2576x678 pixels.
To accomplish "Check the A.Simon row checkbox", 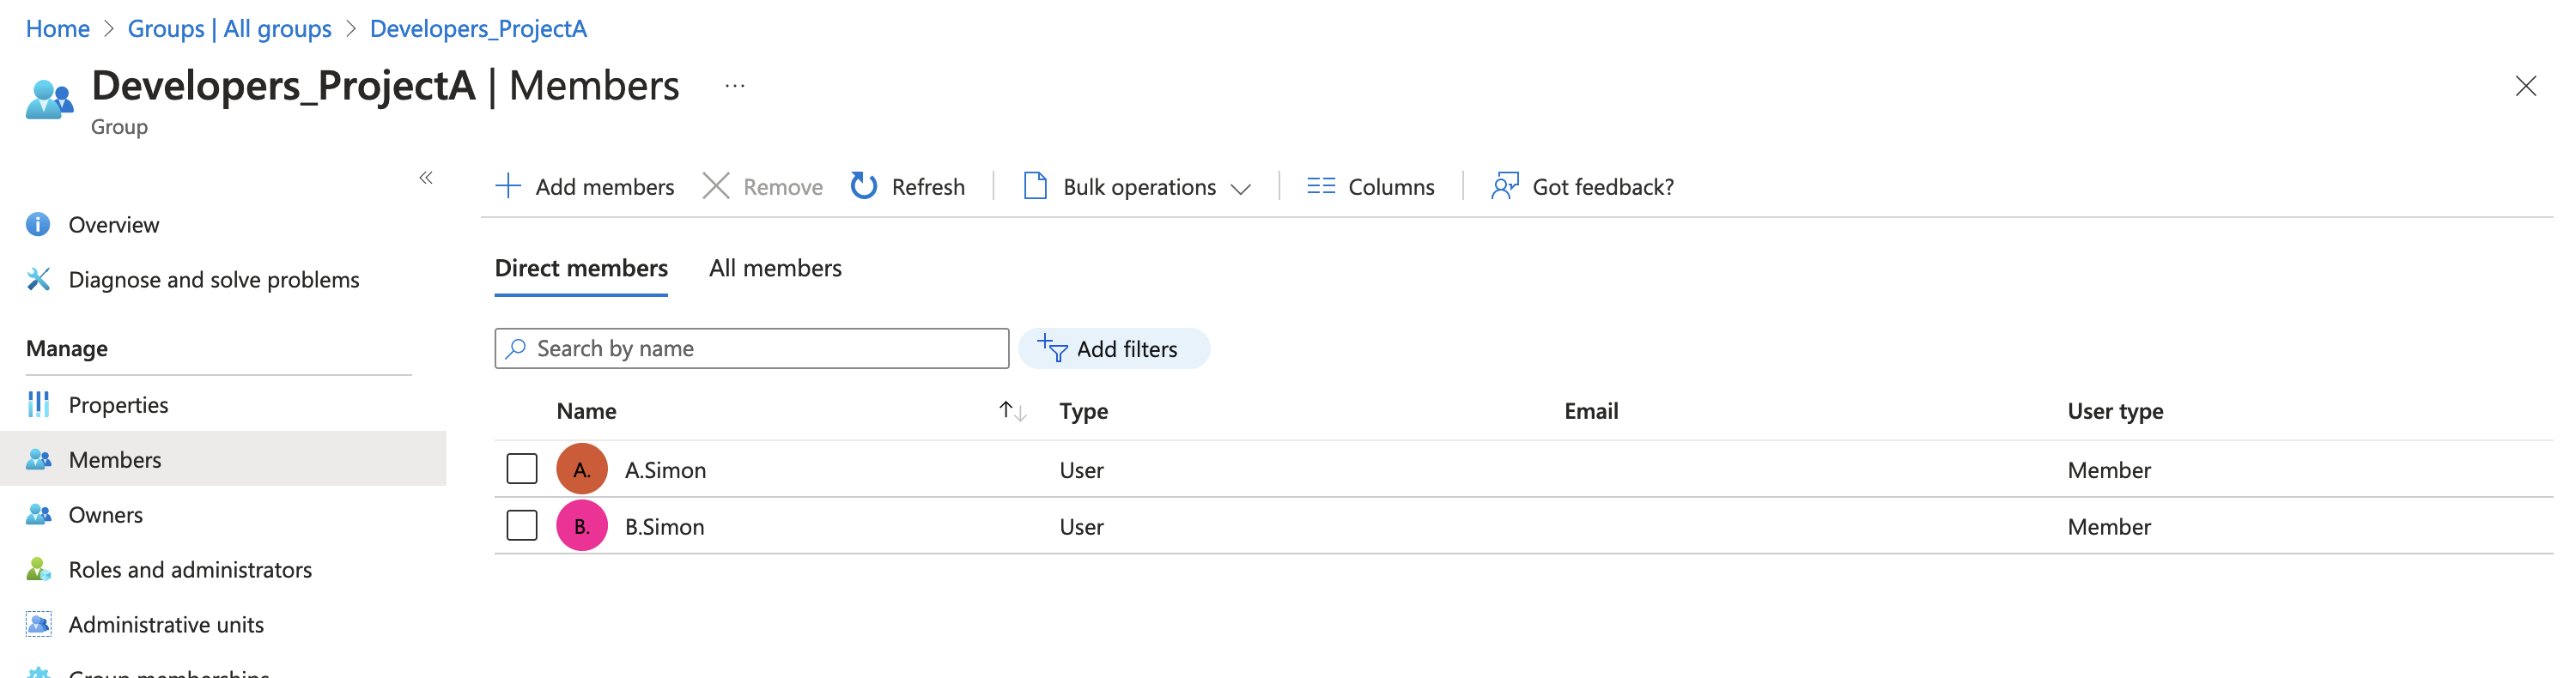I will point(522,469).
